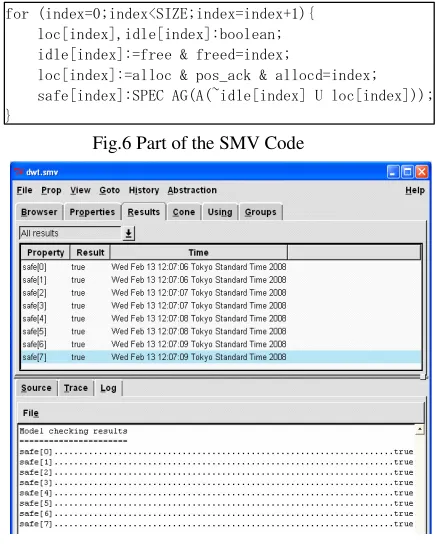Select the safe[3] result row

pyautogui.click(x=221, y=306)
